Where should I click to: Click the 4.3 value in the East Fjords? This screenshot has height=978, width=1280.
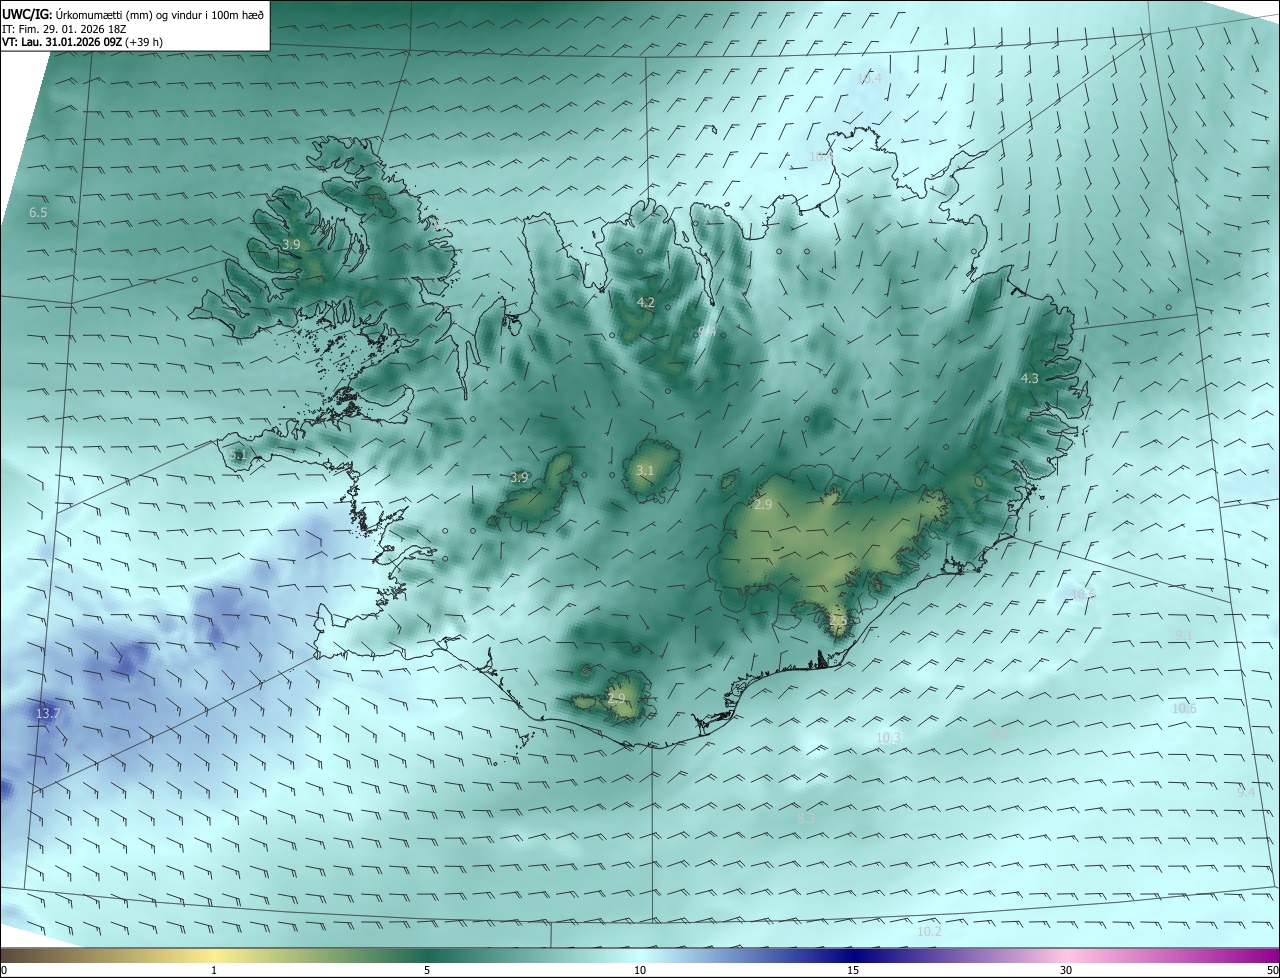(x=1029, y=378)
